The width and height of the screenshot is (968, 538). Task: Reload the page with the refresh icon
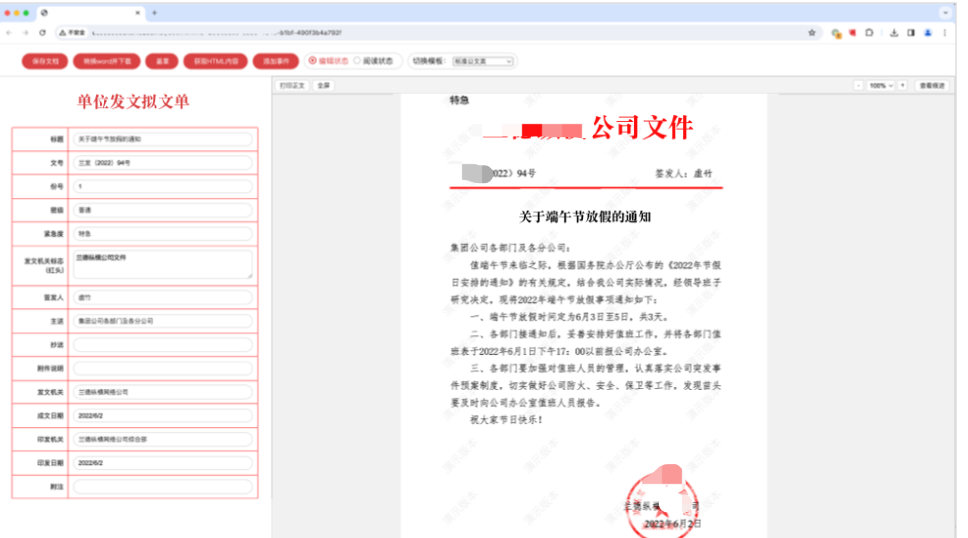point(42,33)
